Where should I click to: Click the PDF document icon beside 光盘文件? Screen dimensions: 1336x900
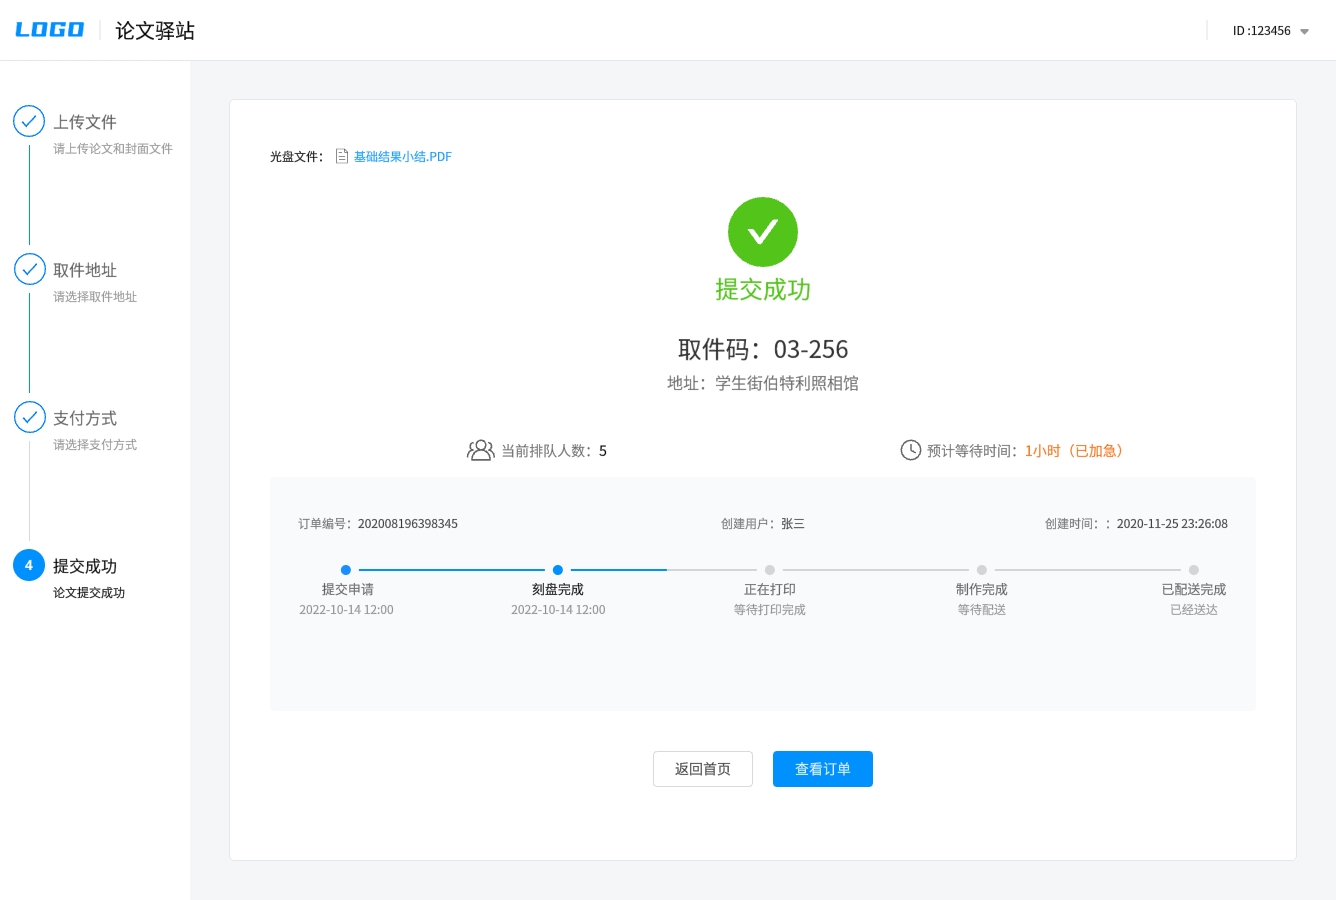(x=342, y=156)
